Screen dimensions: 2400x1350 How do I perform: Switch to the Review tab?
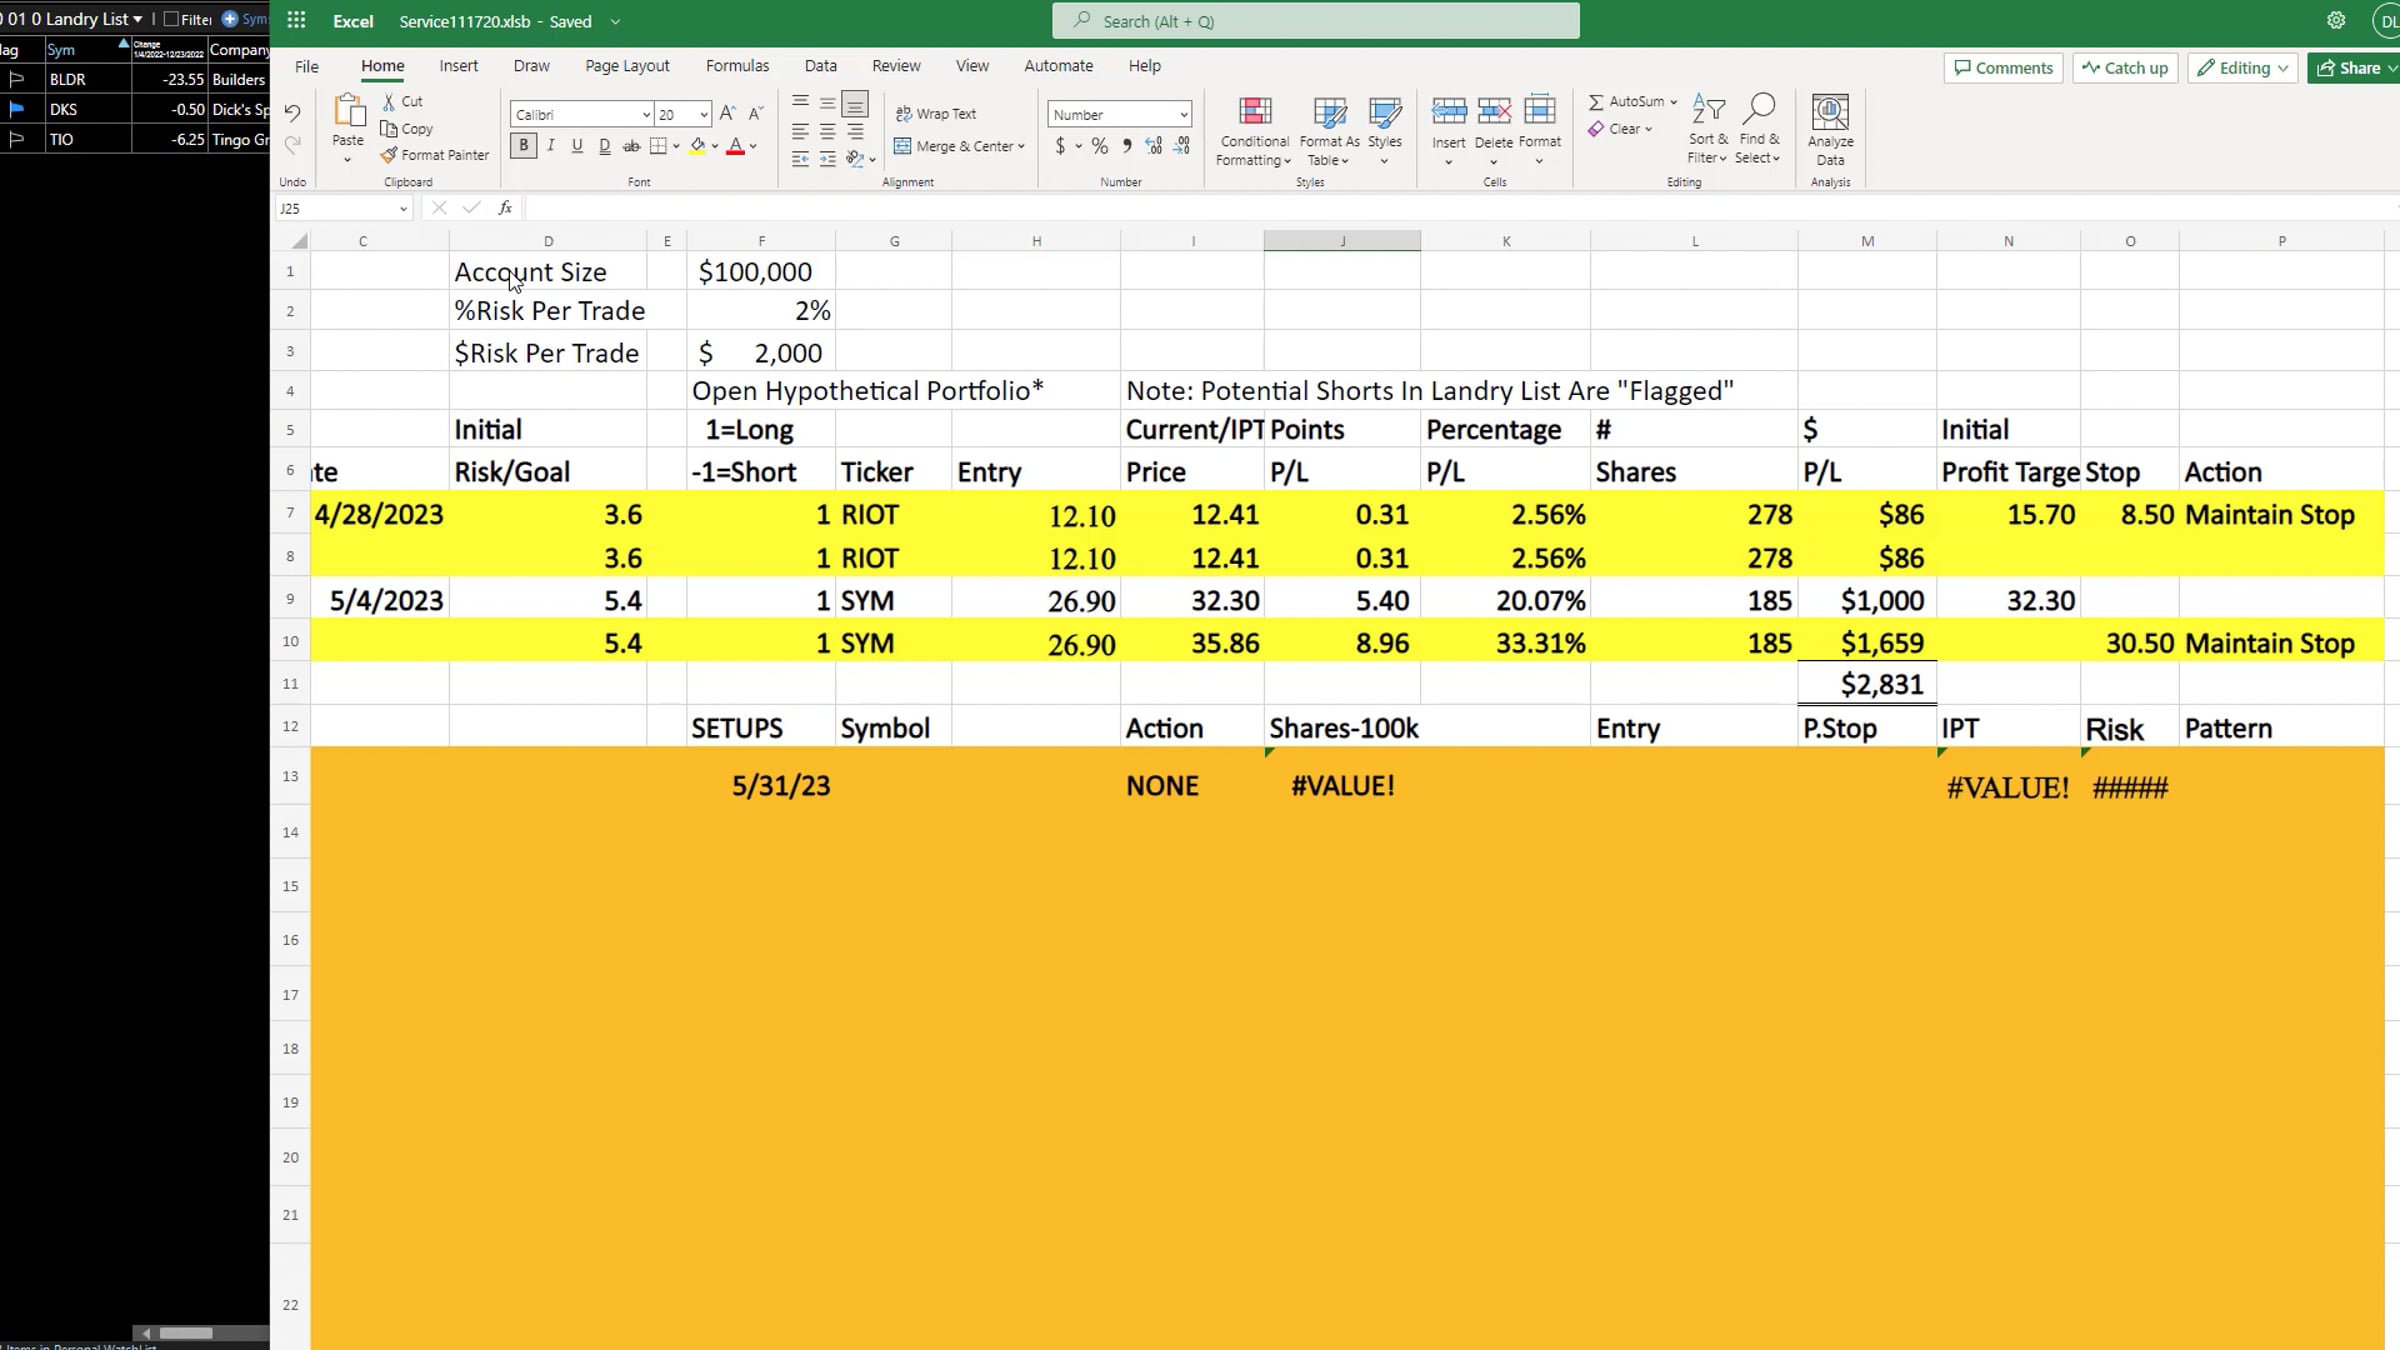pyautogui.click(x=896, y=66)
